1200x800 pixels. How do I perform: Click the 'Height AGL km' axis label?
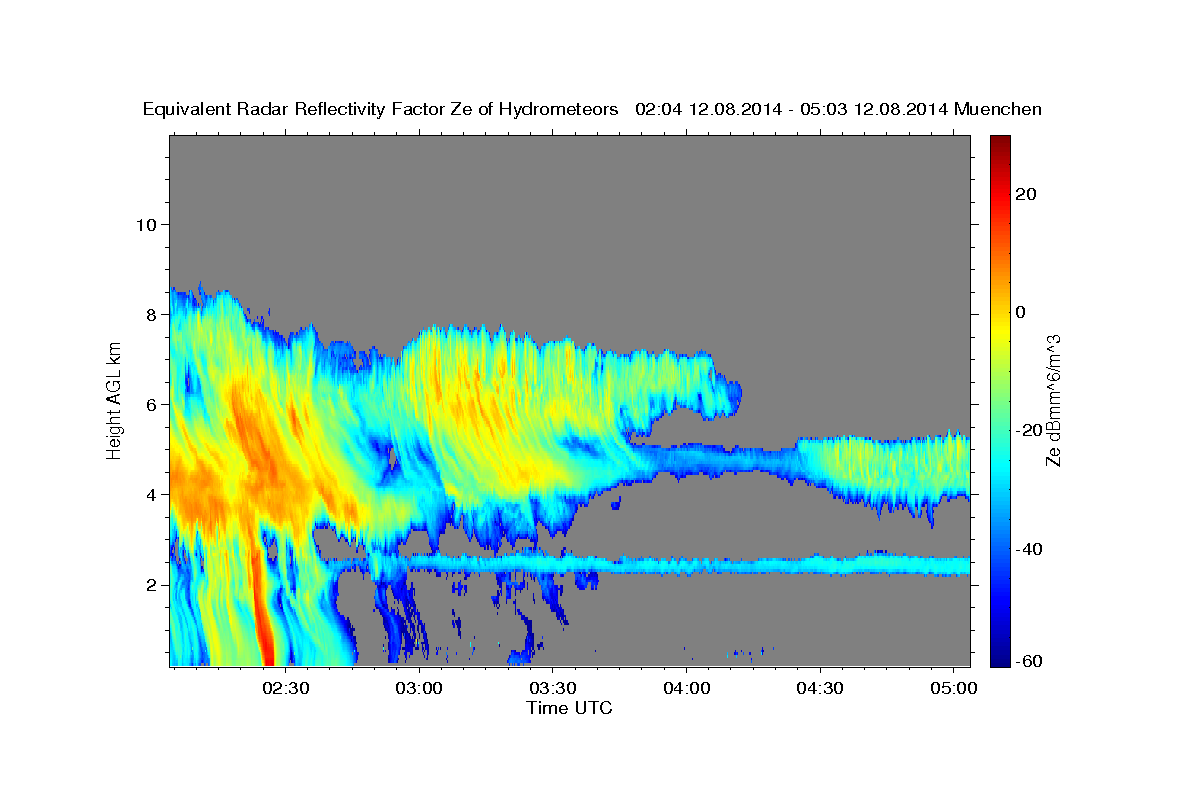click(115, 400)
